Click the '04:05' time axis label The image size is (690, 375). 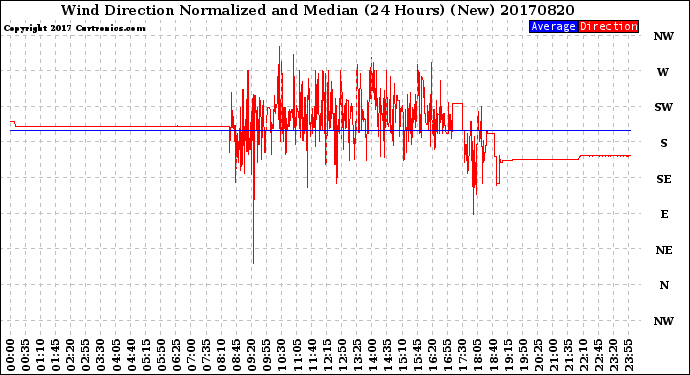116,355
